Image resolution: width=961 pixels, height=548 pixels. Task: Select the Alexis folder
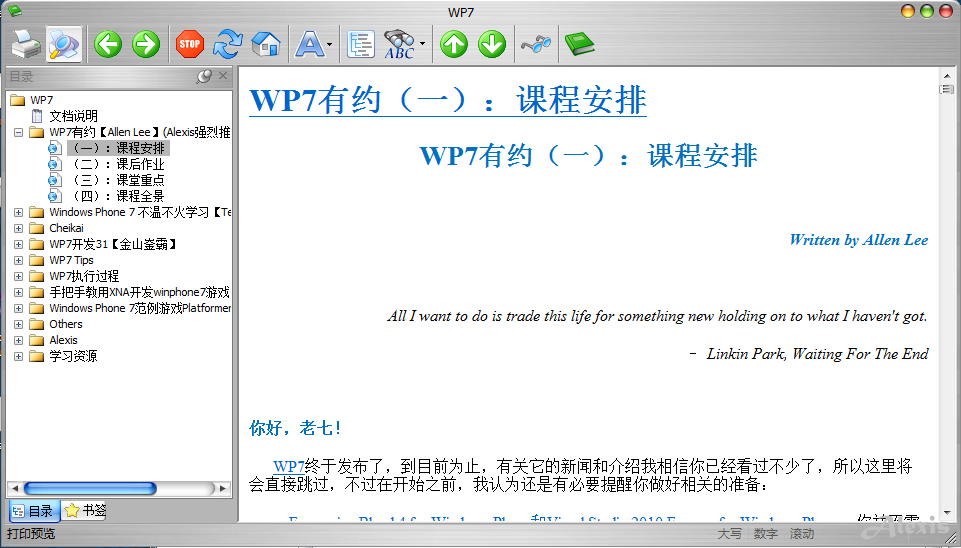pyautogui.click(x=63, y=340)
